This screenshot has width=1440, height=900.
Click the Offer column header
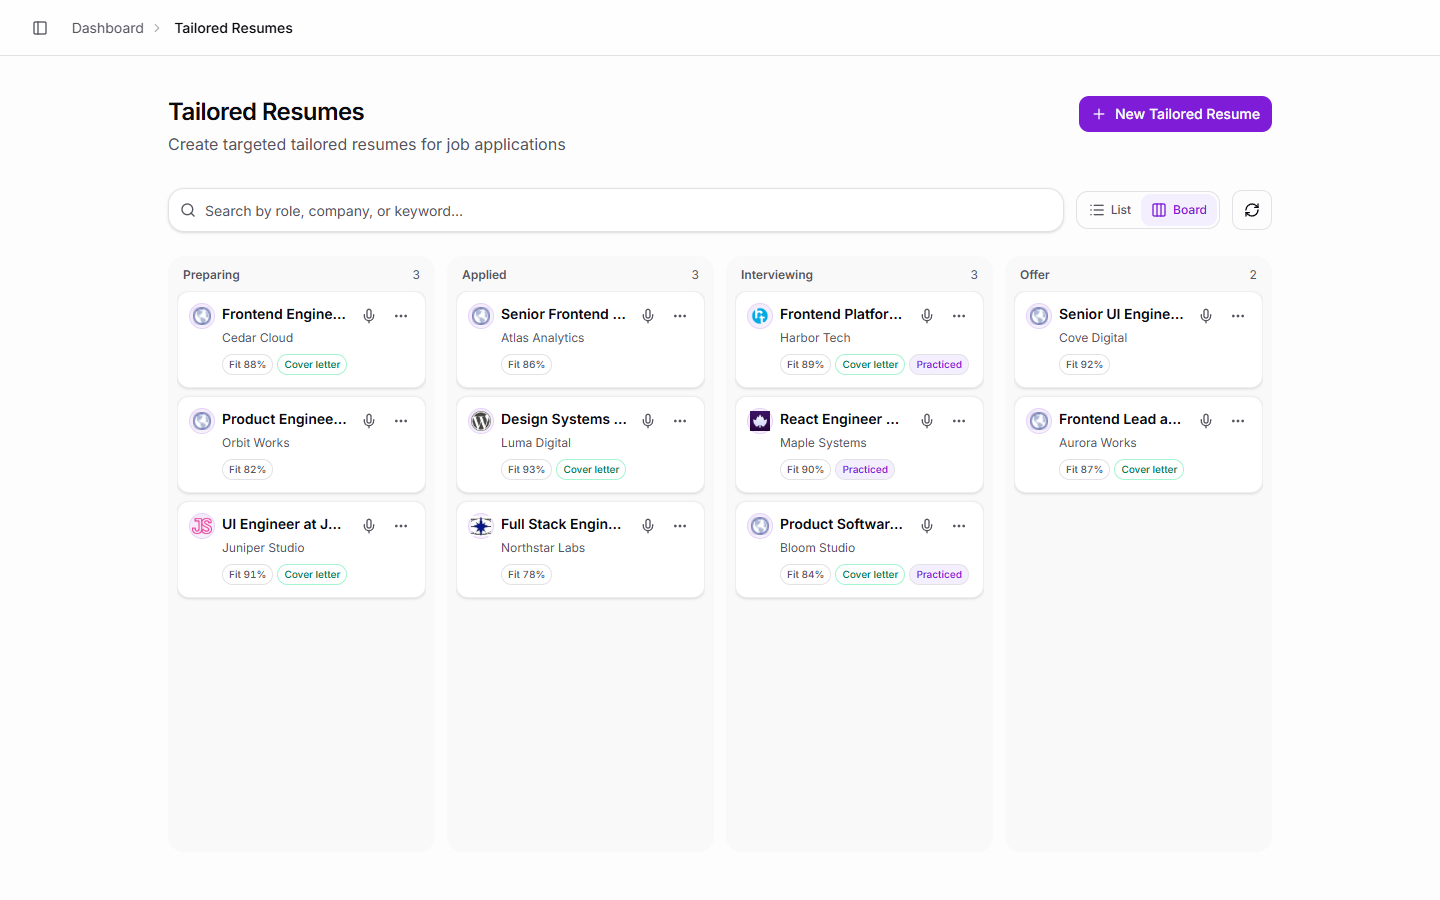click(x=1035, y=275)
